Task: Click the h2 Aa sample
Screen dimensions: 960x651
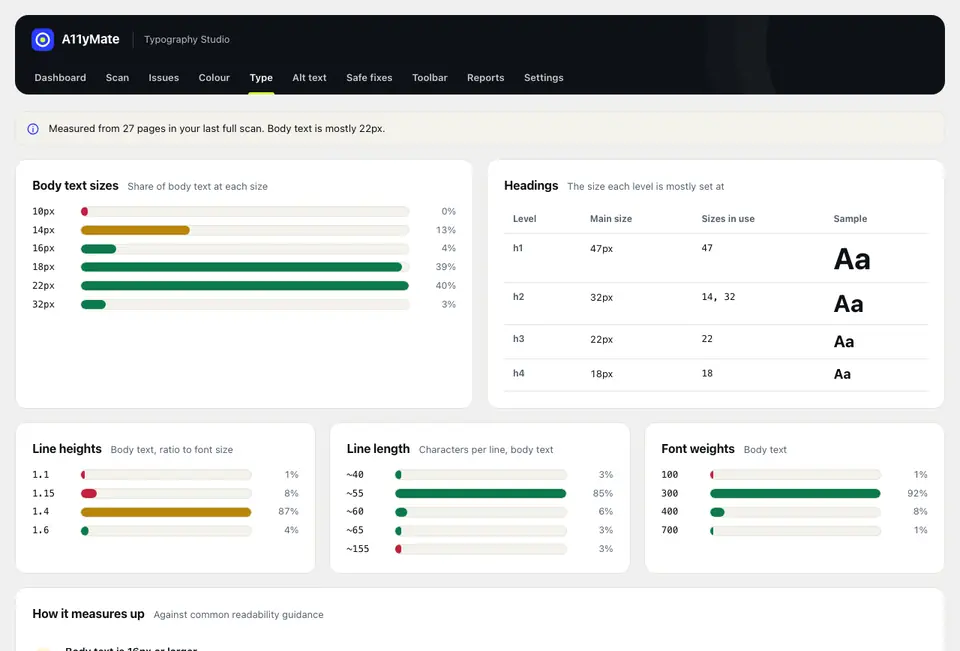Action: point(849,304)
